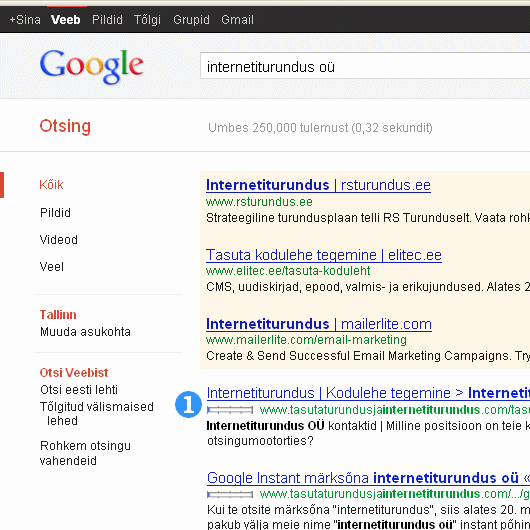530x530 pixels.
Task: Click Tallinn location label
Action: 58,315
